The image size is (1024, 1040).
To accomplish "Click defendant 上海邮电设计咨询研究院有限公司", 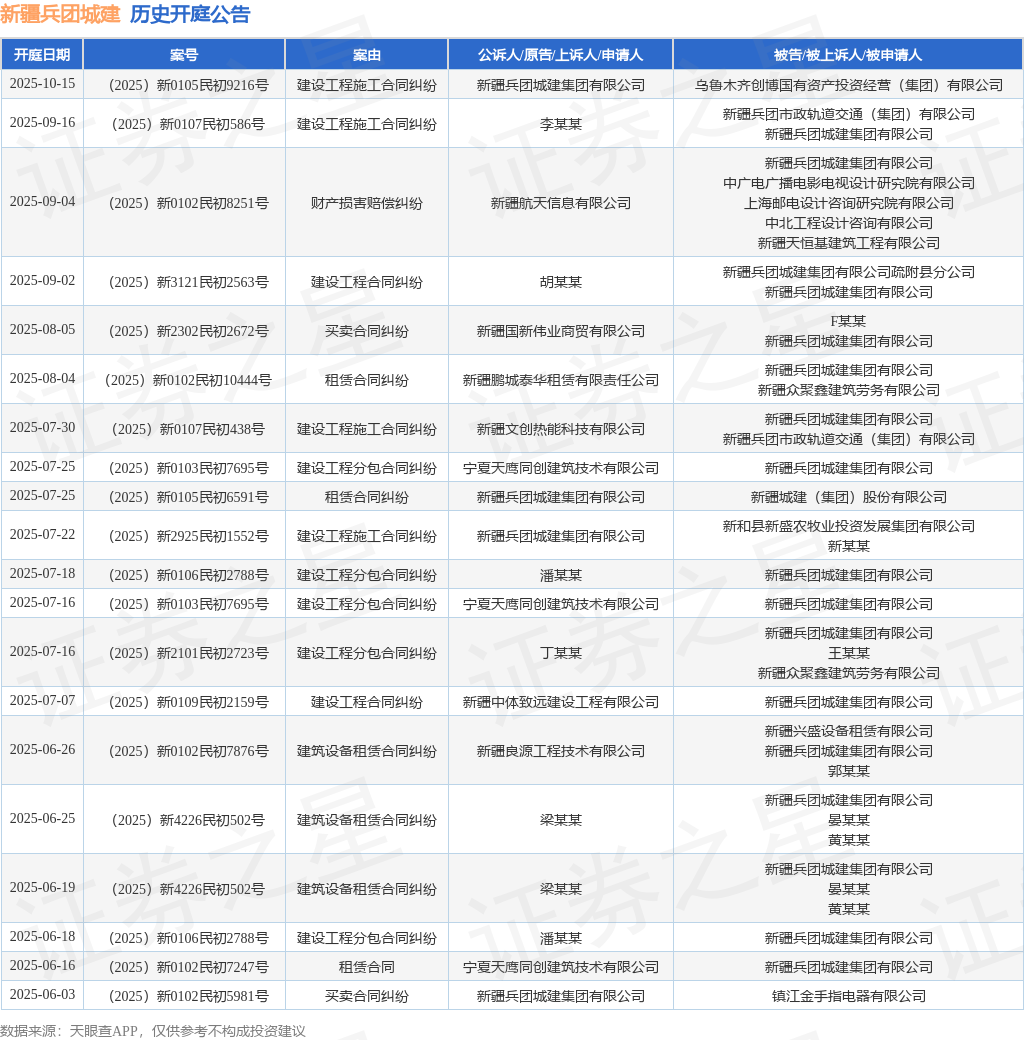I will (848, 203).
